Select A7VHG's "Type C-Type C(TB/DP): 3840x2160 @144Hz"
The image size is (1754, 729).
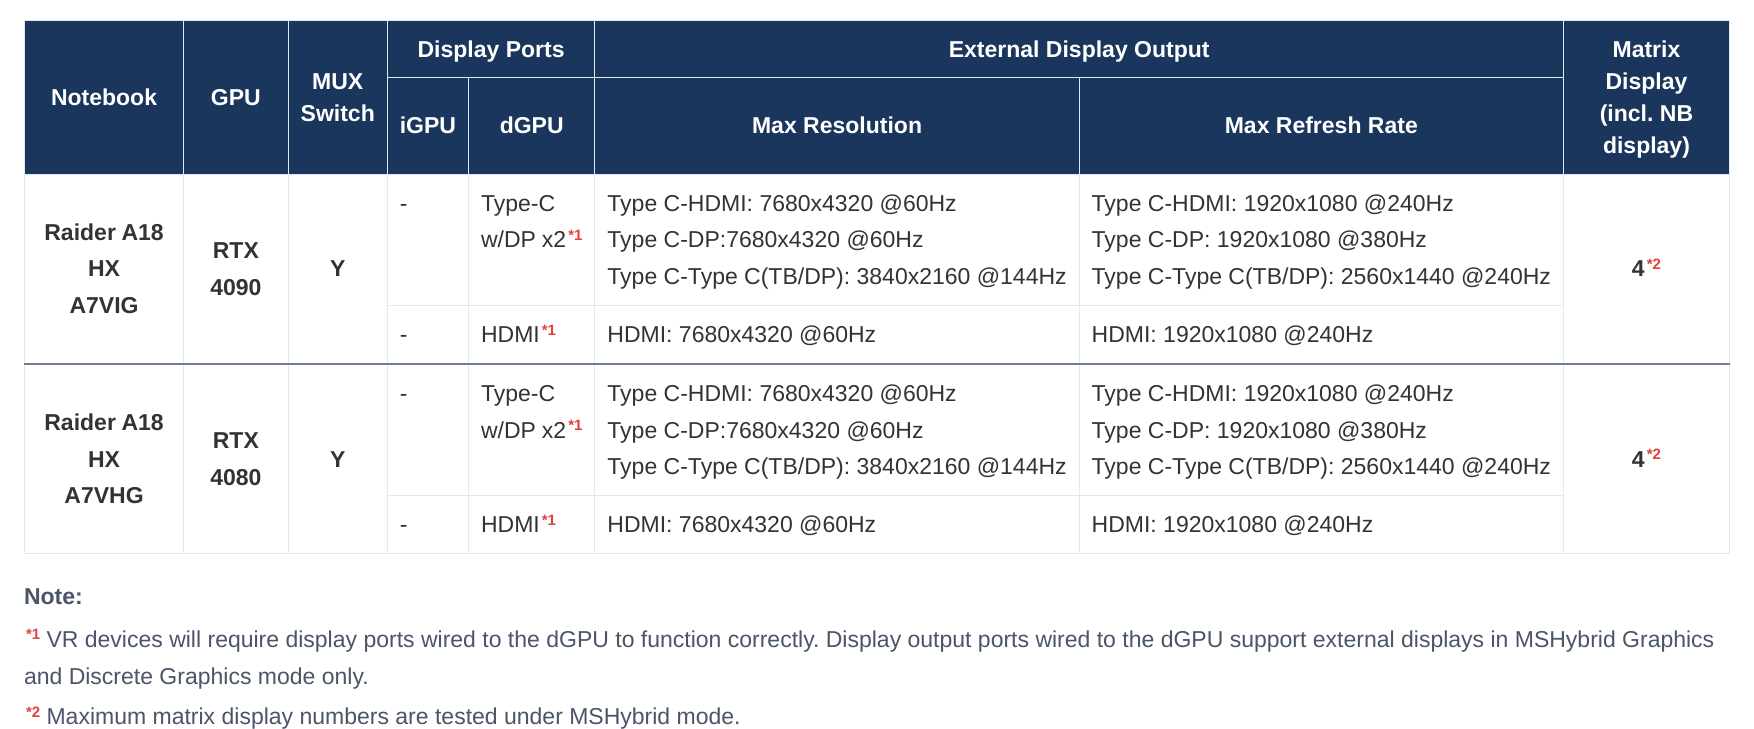(x=837, y=466)
